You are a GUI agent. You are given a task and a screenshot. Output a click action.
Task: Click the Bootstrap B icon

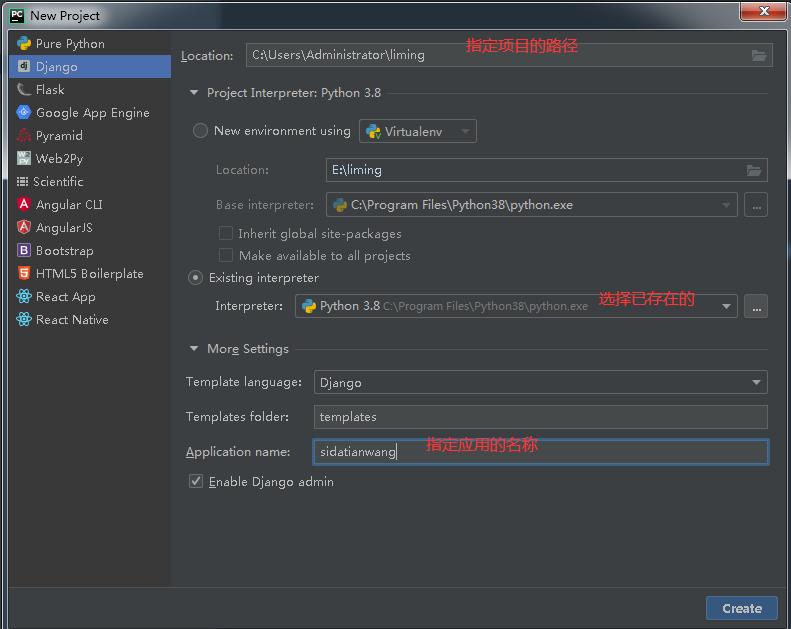point(24,250)
